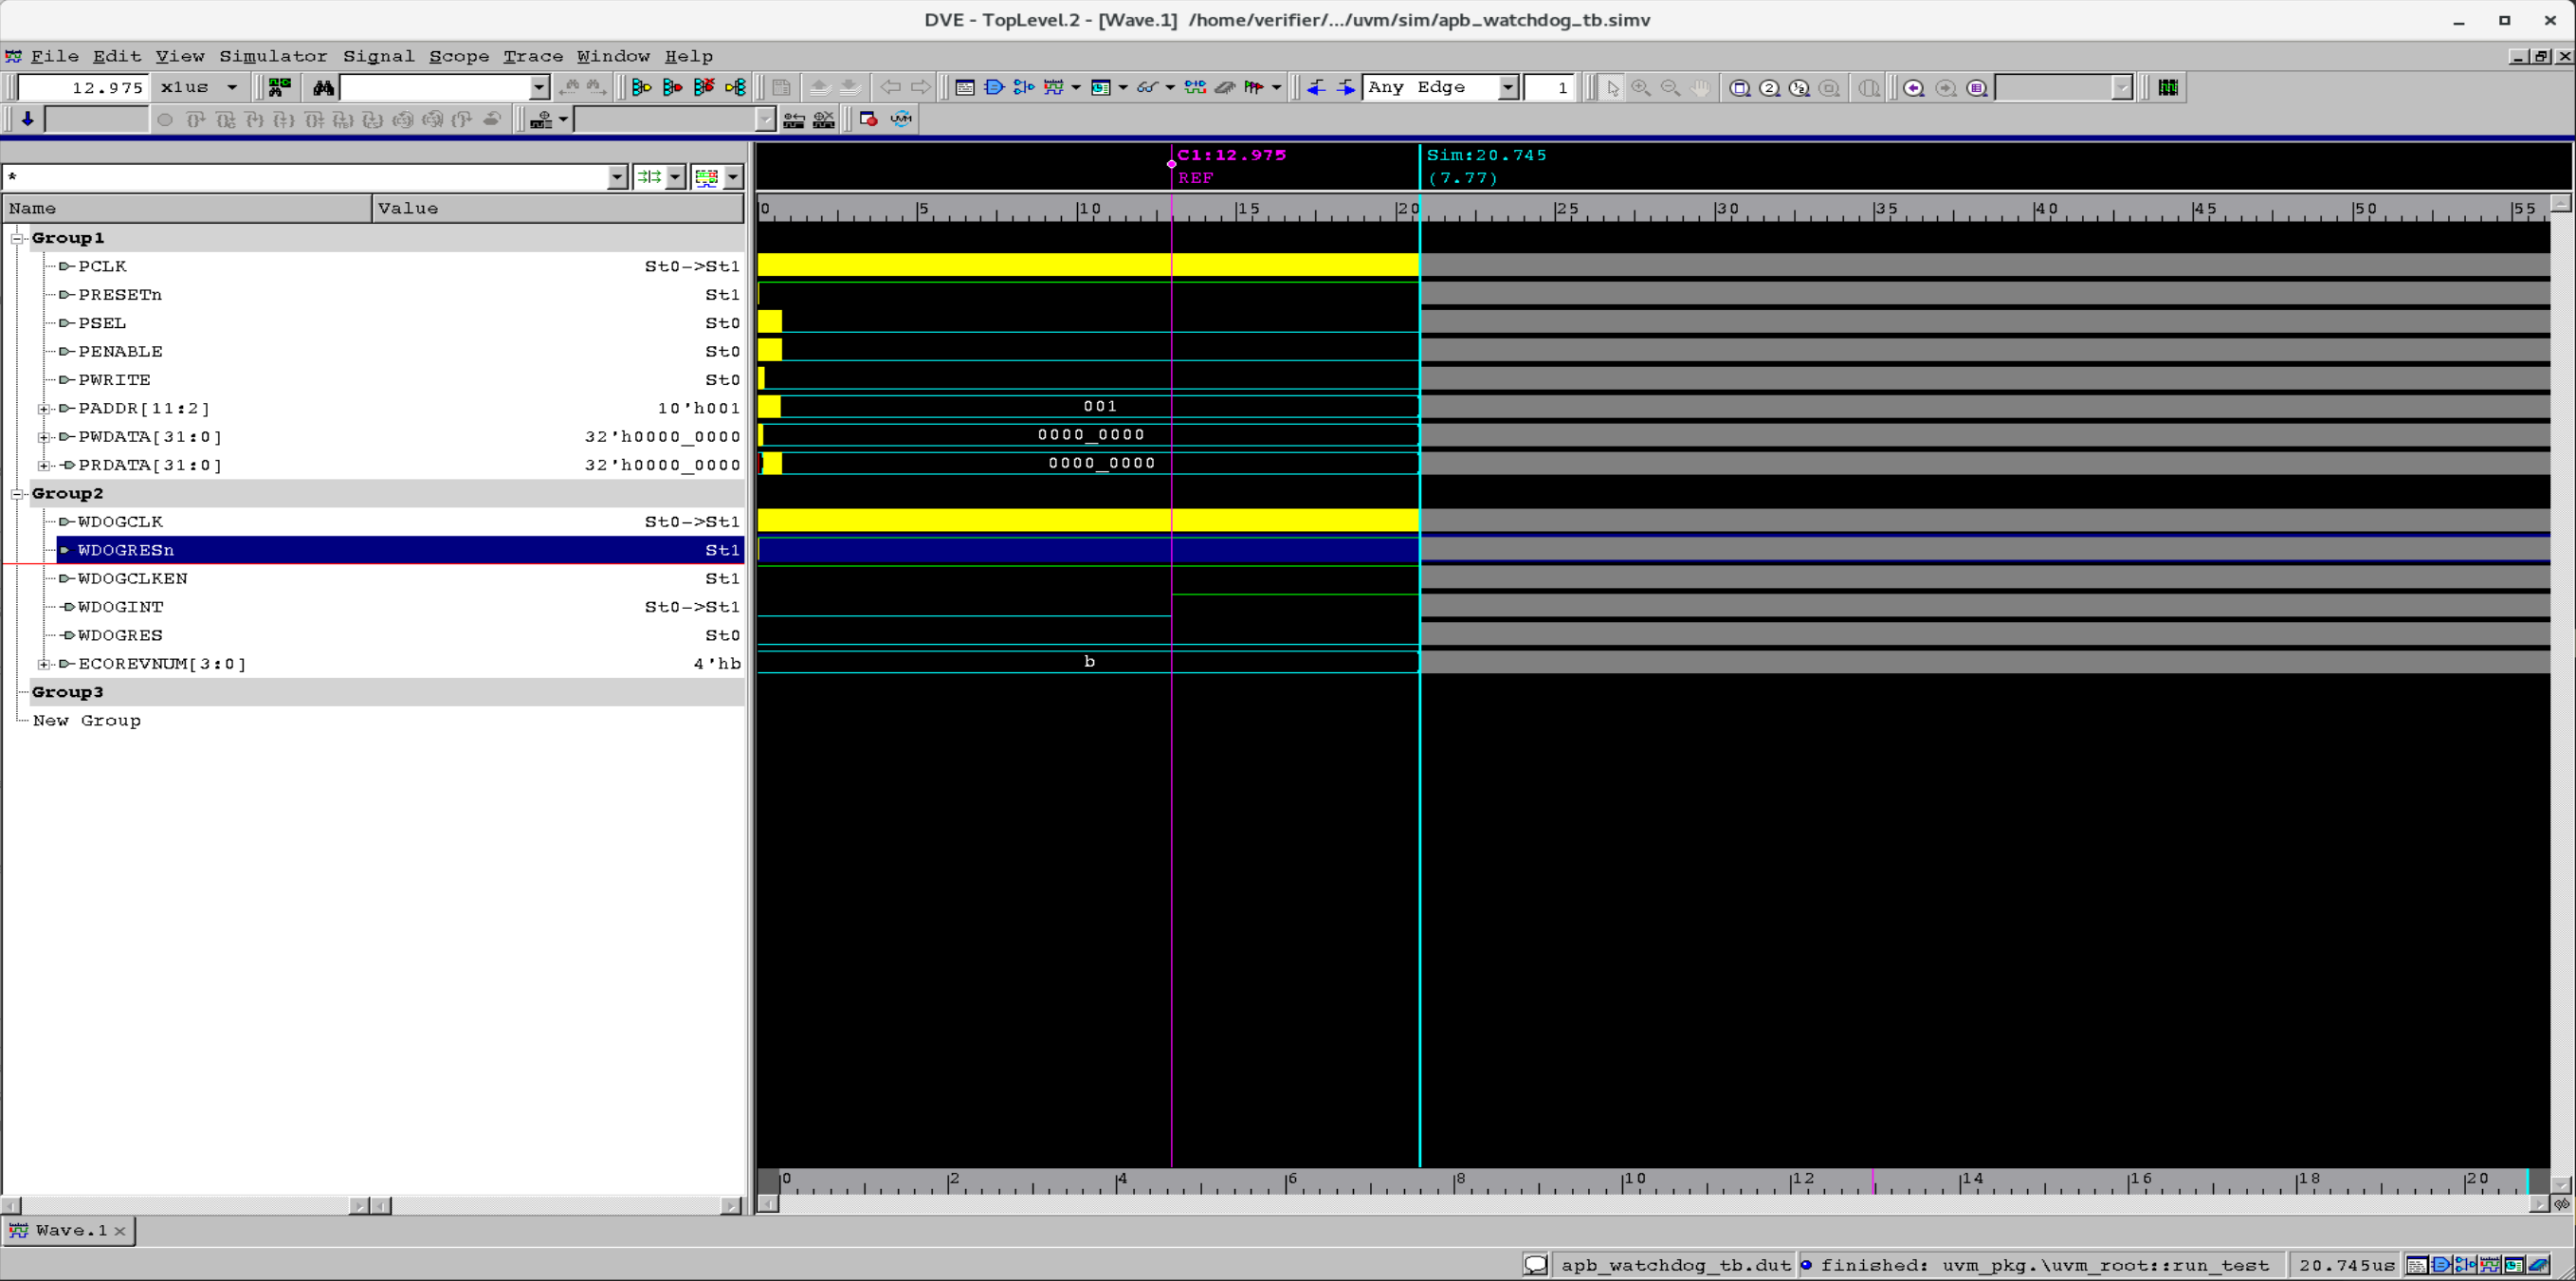Expand the PADDR[11:2] bus signal
2576x1281 pixels.
tap(43, 409)
